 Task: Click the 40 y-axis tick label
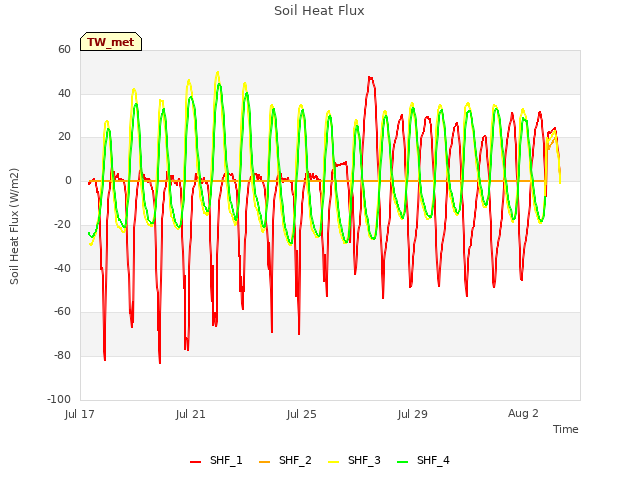click(64, 93)
